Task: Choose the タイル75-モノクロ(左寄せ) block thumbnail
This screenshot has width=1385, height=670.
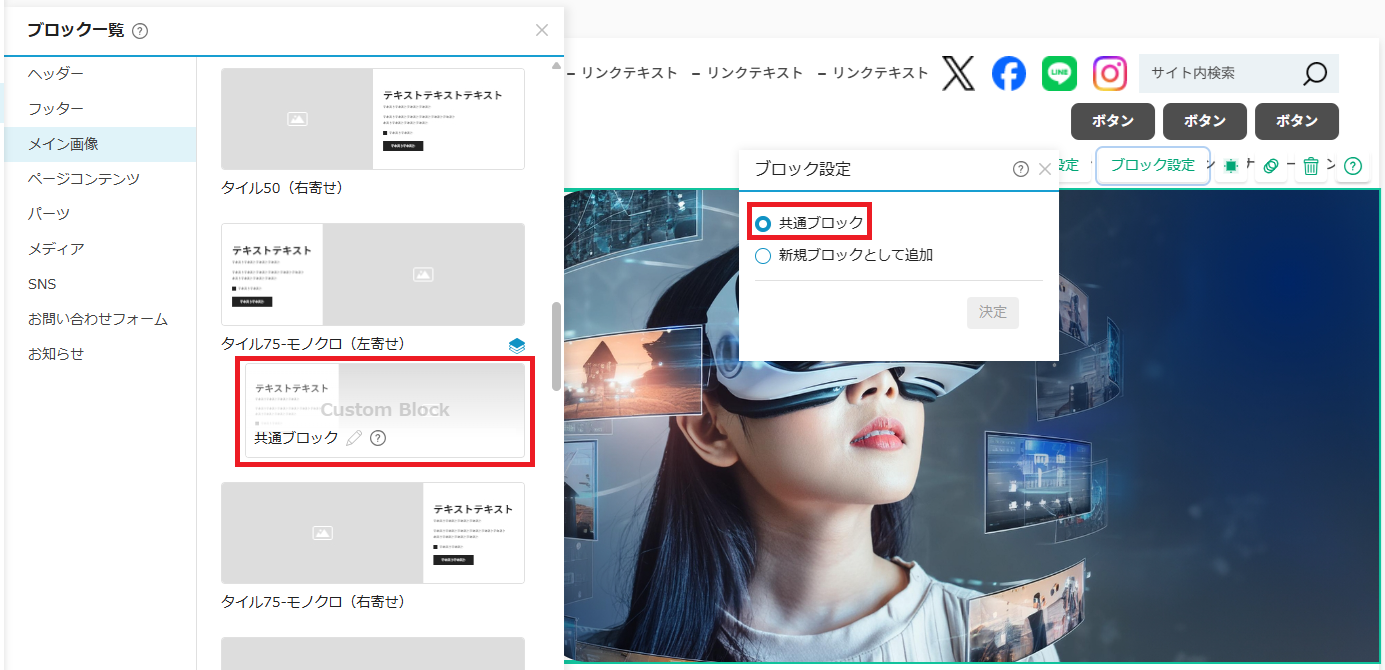Action: click(x=373, y=274)
